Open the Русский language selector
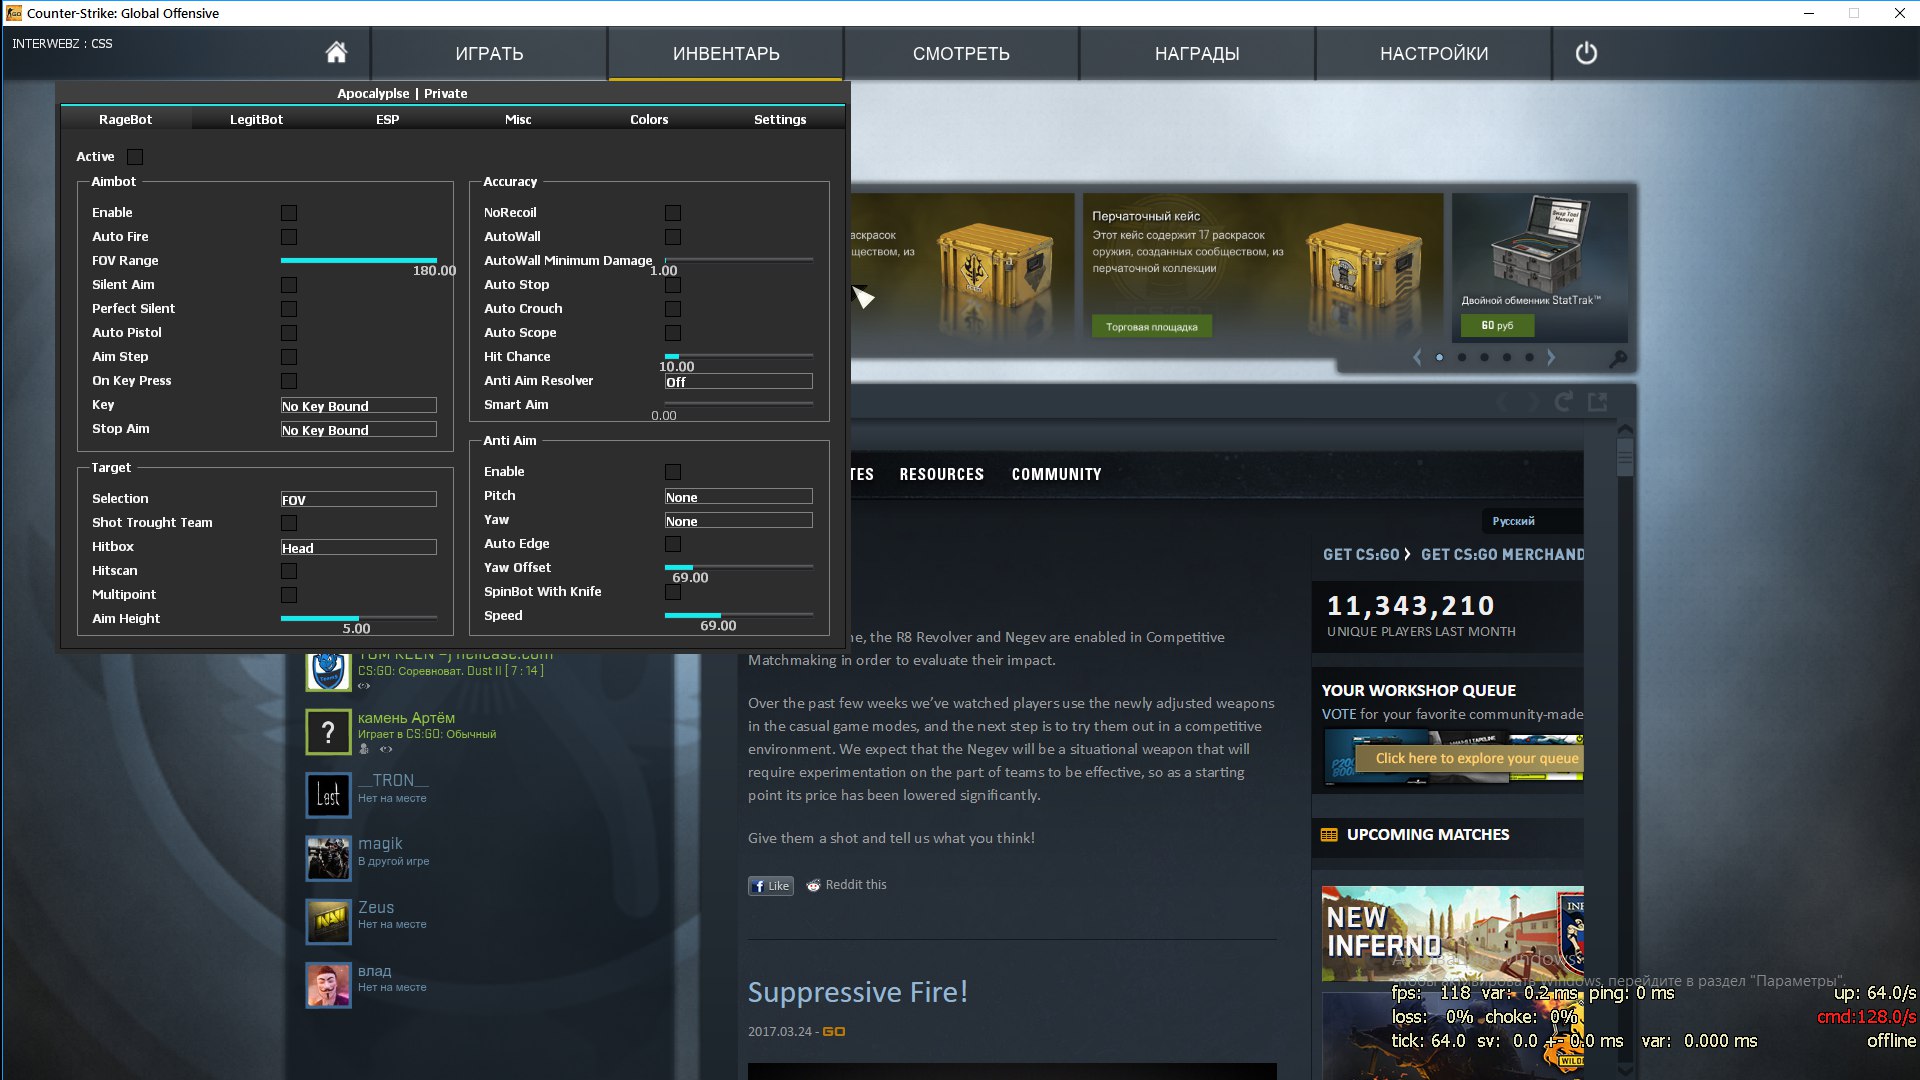The height and width of the screenshot is (1080, 1920). tap(1531, 521)
